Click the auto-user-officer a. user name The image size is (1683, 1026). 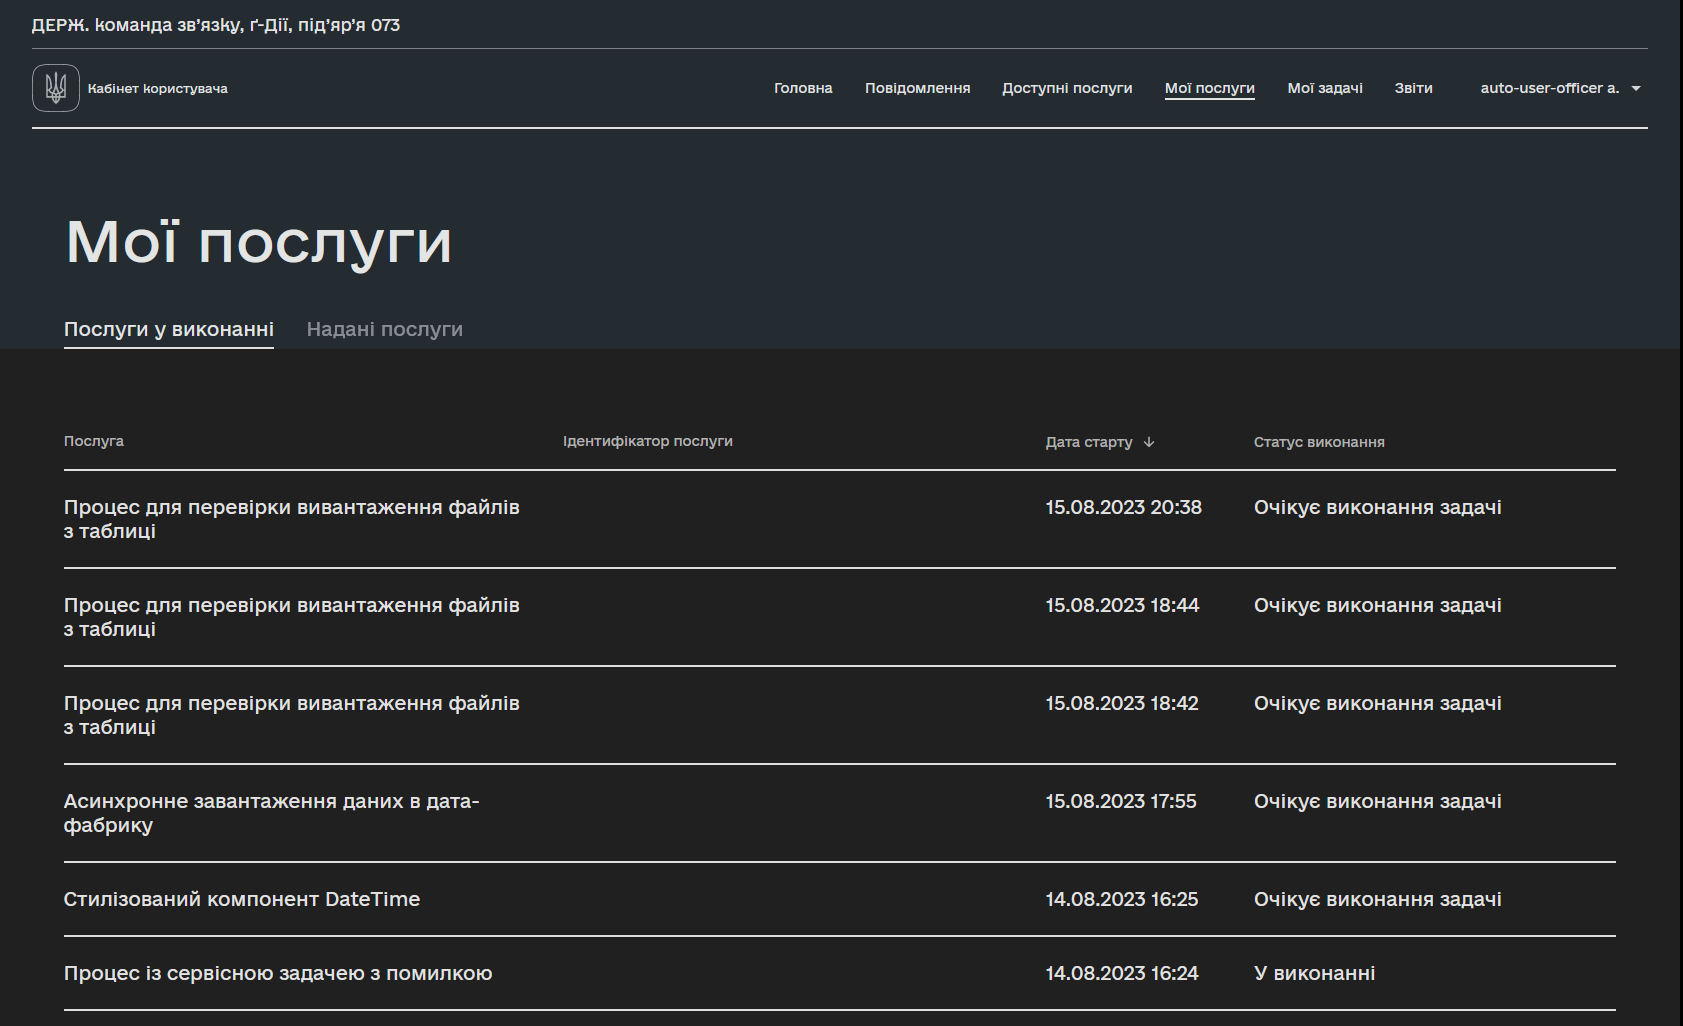tap(1549, 88)
